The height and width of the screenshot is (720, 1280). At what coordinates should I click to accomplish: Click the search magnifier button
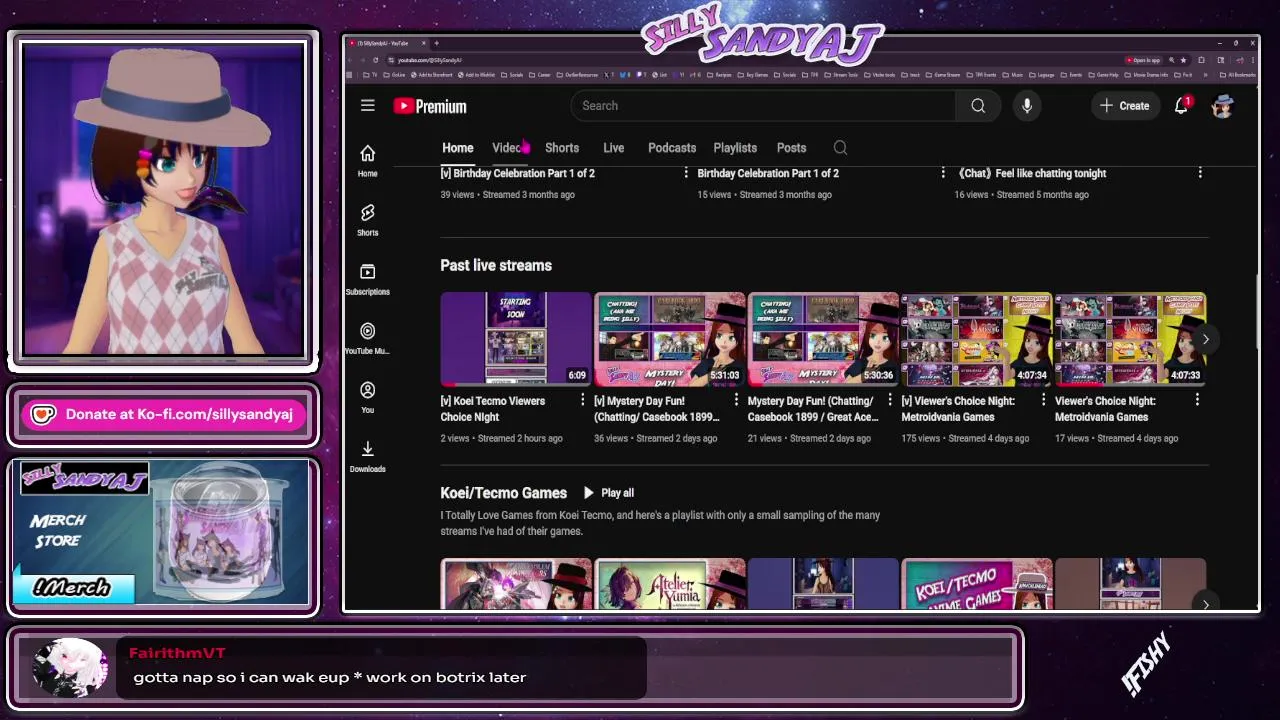978,106
